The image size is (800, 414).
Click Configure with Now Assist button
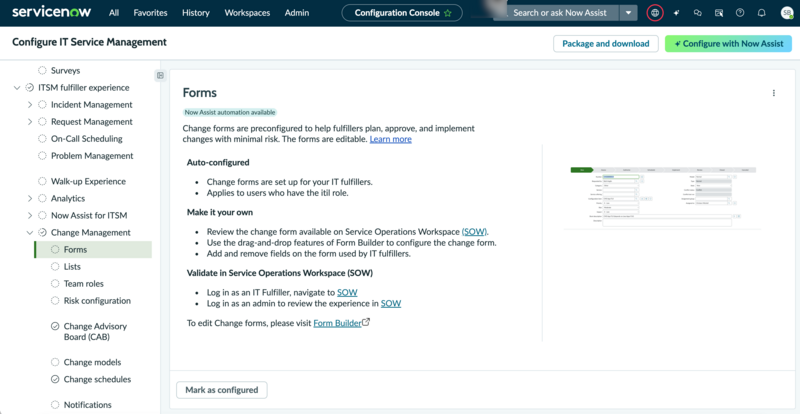coord(728,43)
